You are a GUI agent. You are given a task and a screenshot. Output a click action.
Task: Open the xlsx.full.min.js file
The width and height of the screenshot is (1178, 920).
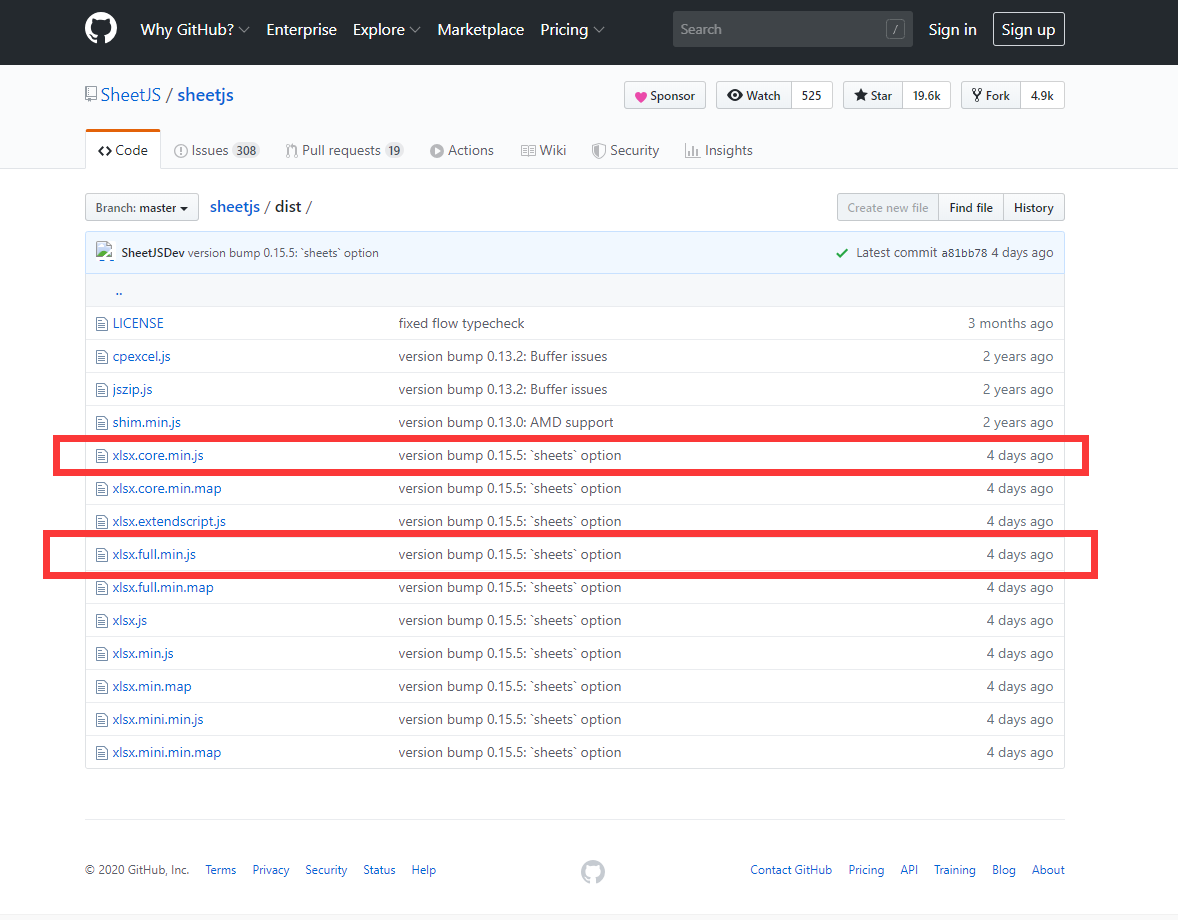(154, 554)
